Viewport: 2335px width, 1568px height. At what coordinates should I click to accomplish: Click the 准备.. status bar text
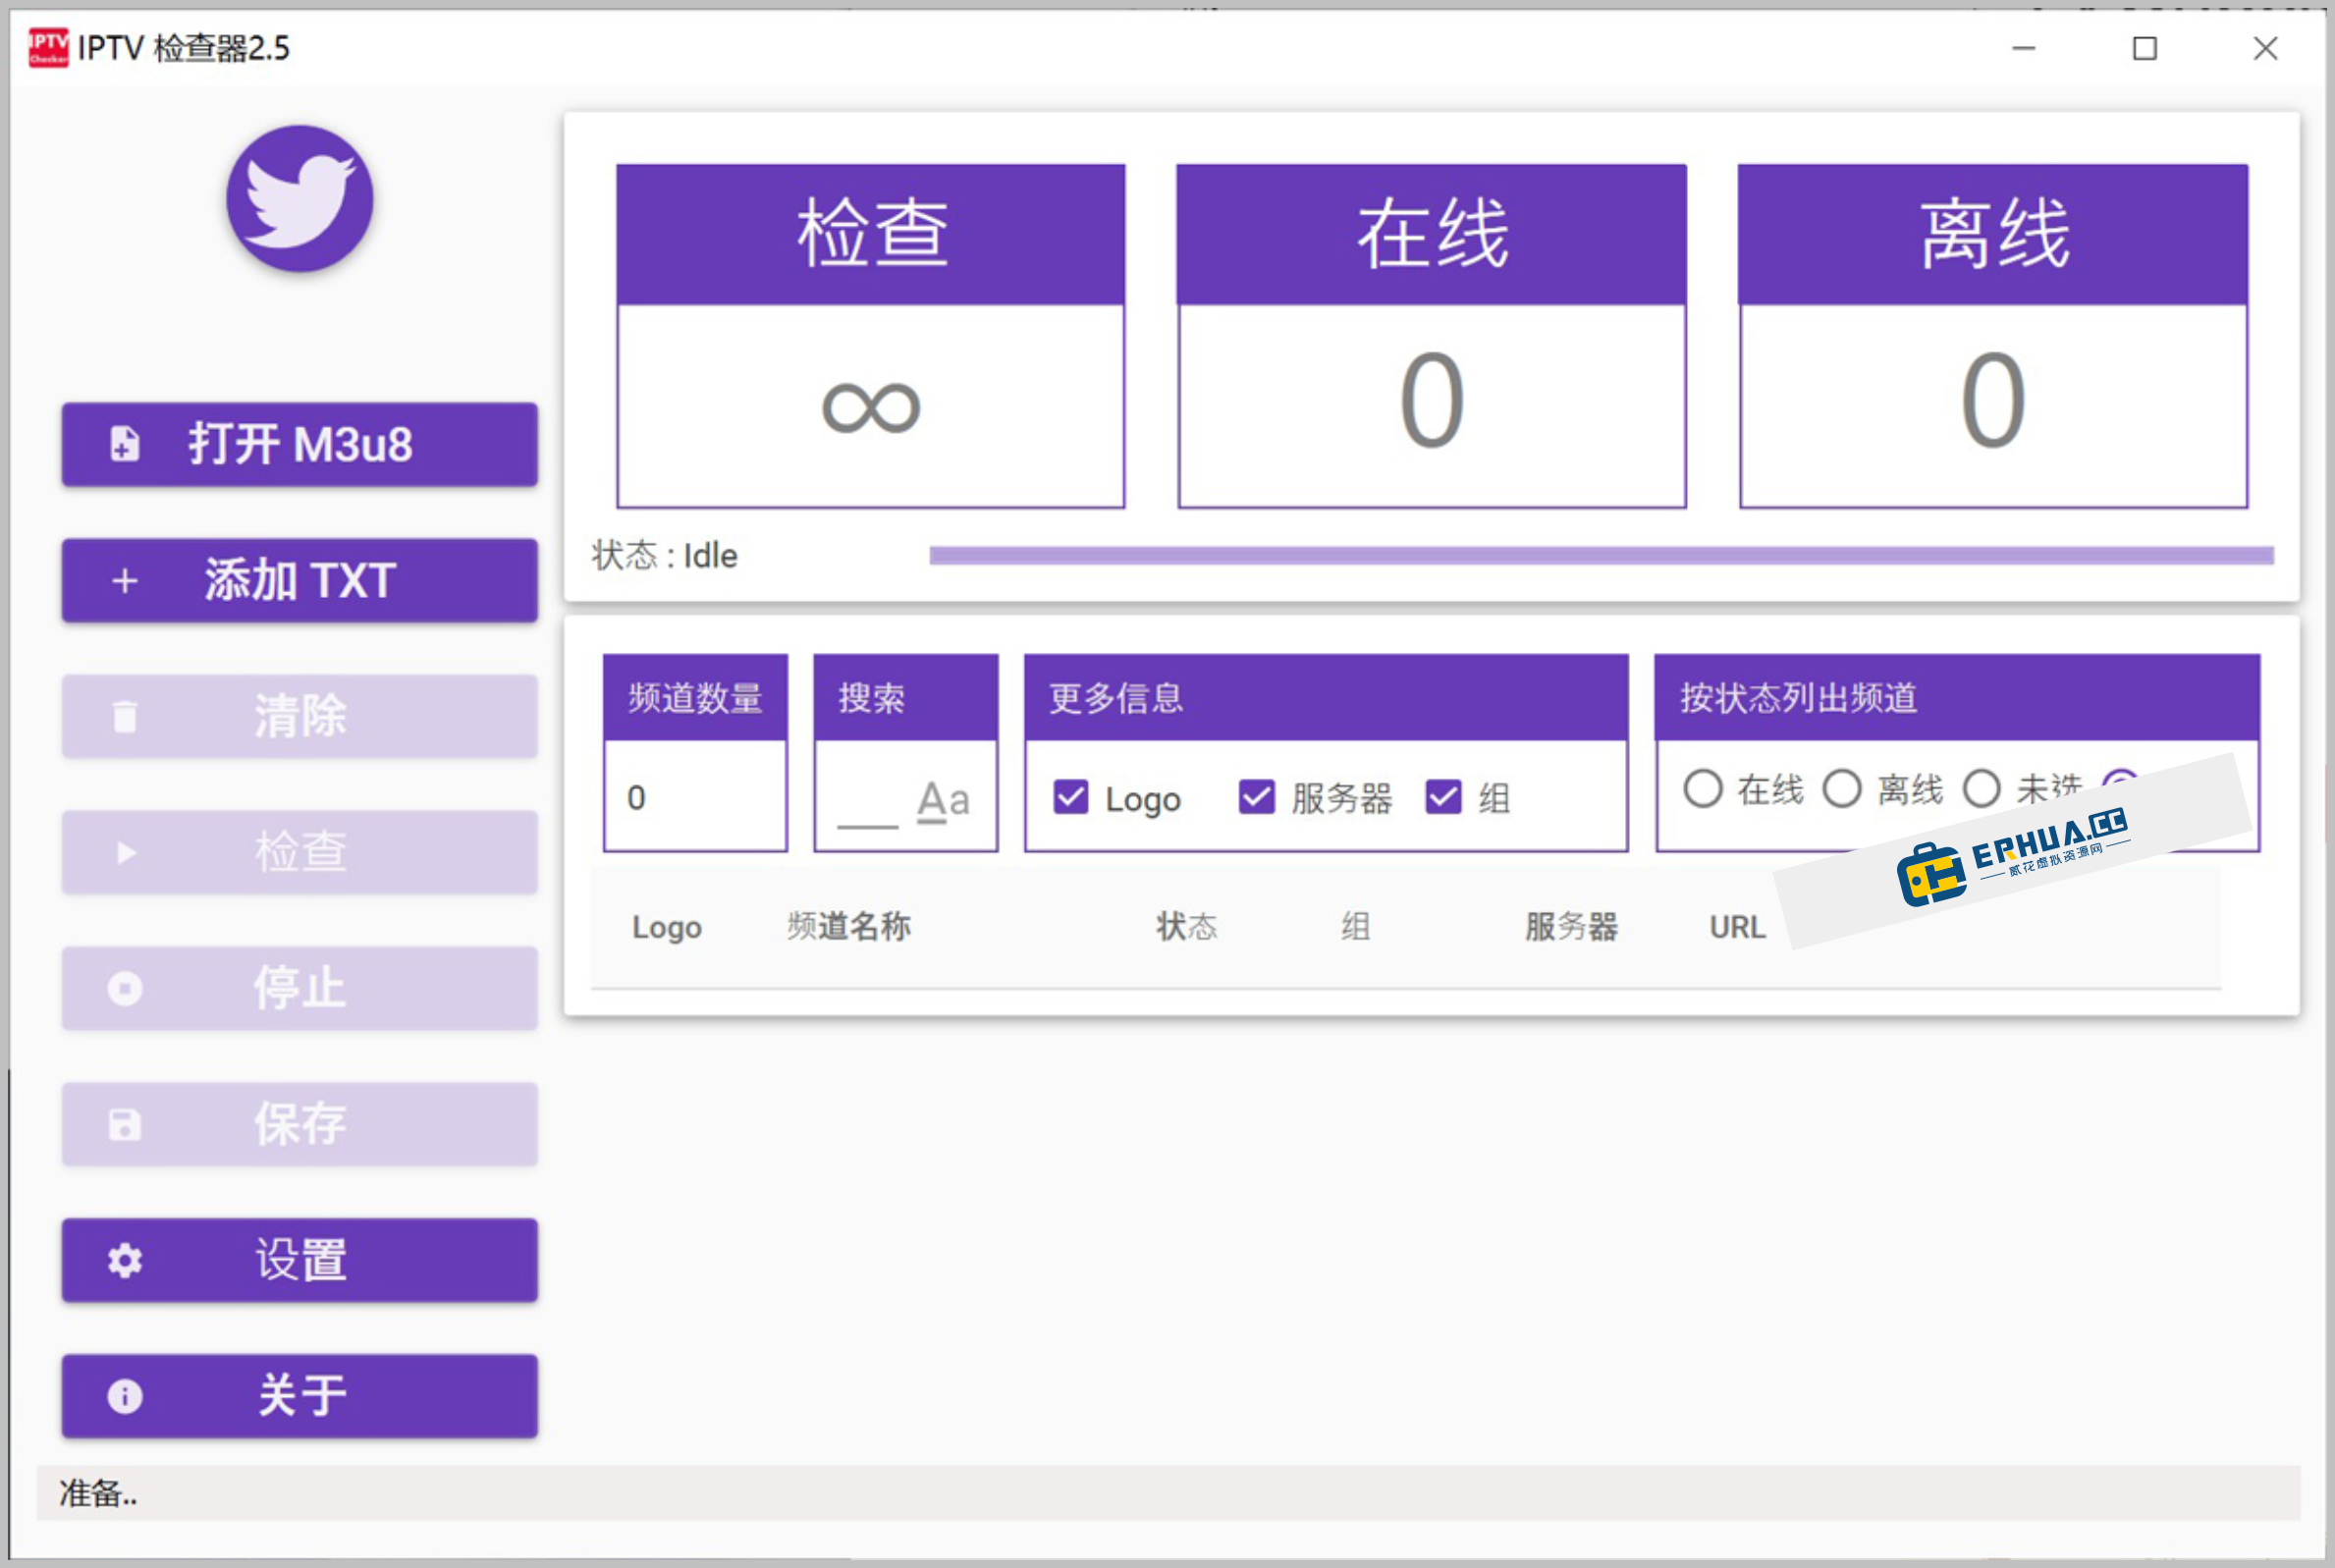pyautogui.click(x=97, y=1493)
